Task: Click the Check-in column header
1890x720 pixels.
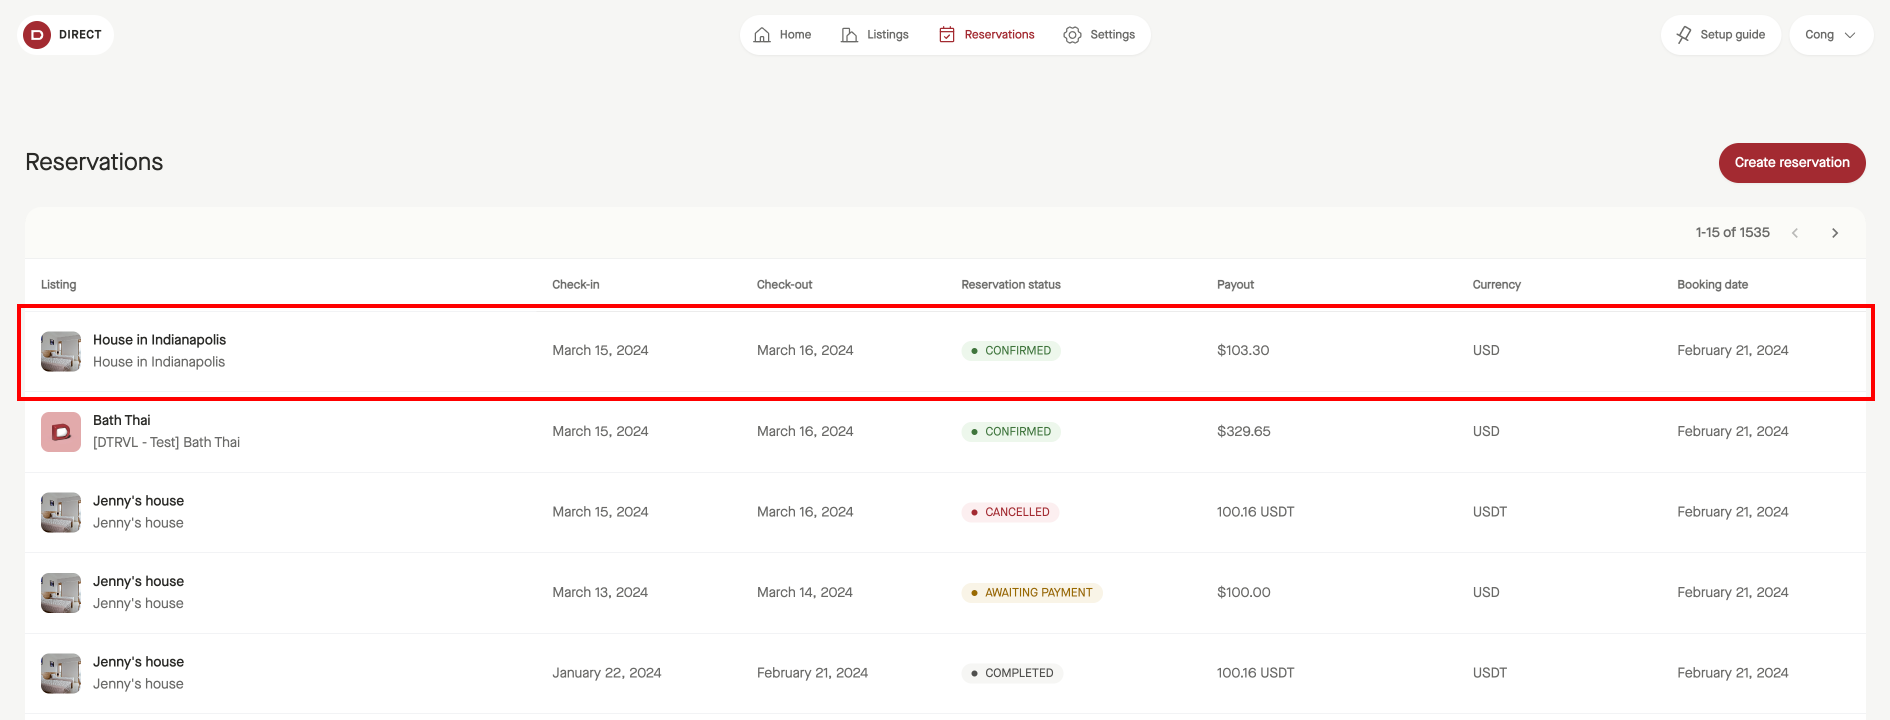Action: coord(576,285)
